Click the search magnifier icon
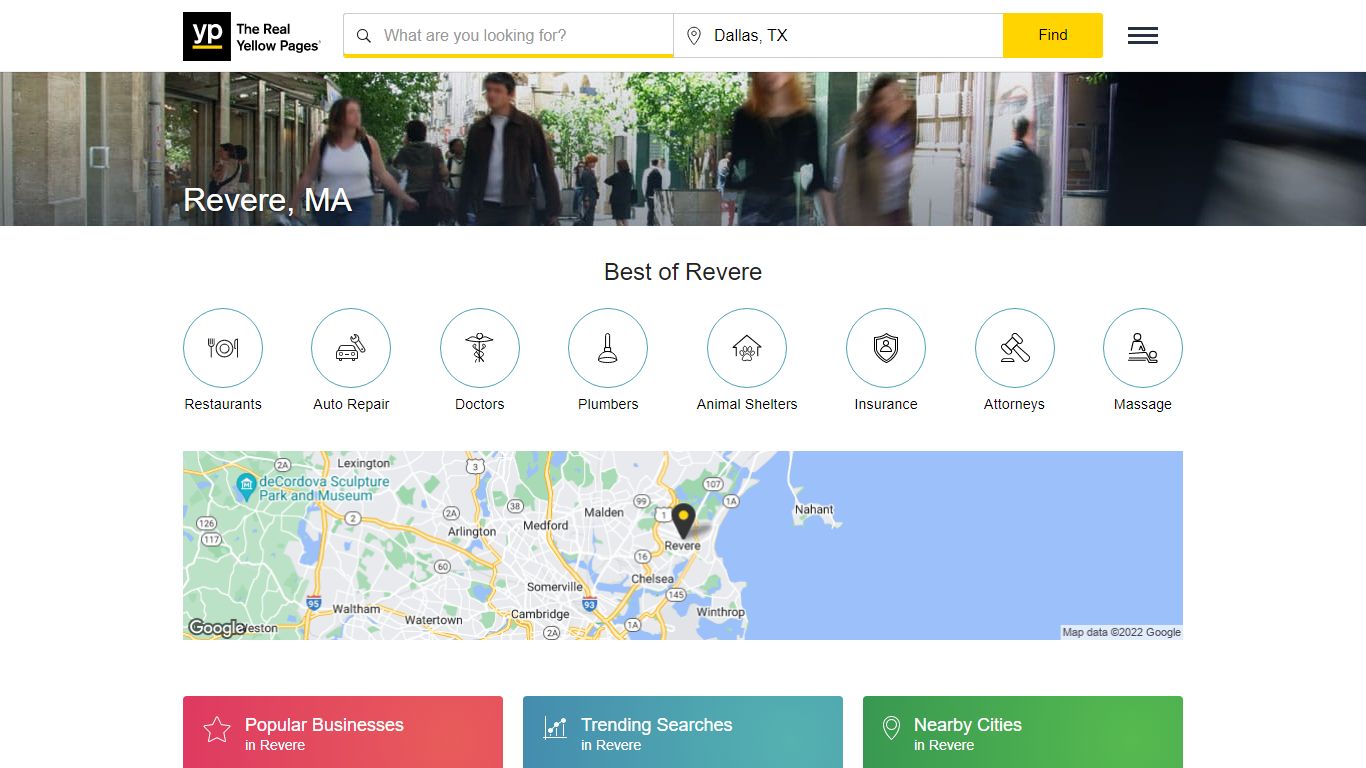The width and height of the screenshot is (1366, 768). 364,35
